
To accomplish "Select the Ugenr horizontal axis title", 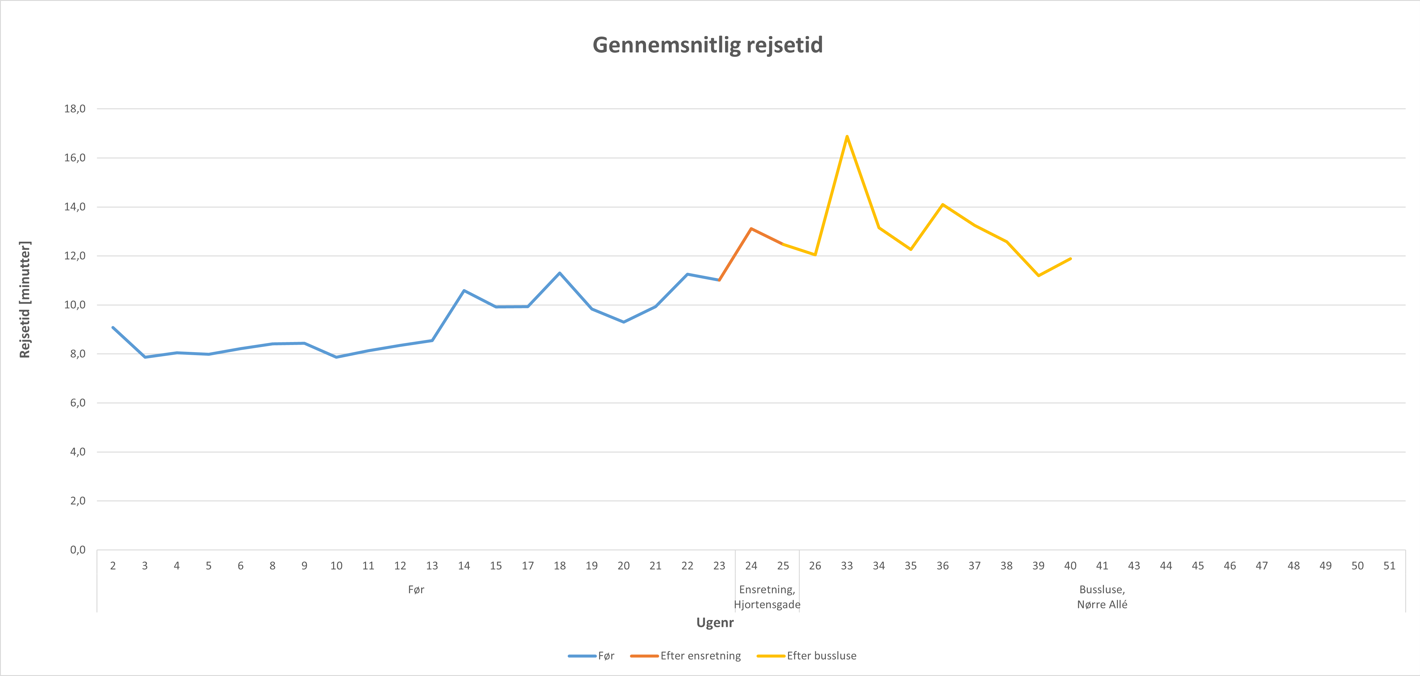I will (x=715, y=623).
